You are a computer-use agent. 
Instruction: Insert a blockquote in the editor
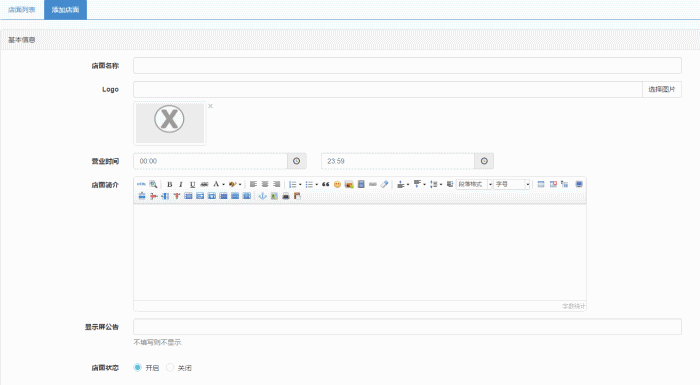pos(325,184)
